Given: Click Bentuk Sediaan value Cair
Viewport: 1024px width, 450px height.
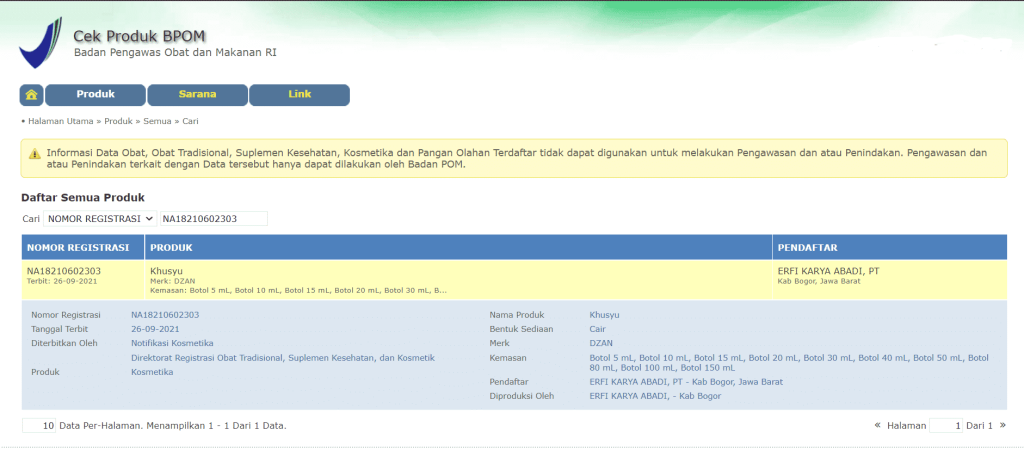Looking at the screenshot, I should coord(598,329).
